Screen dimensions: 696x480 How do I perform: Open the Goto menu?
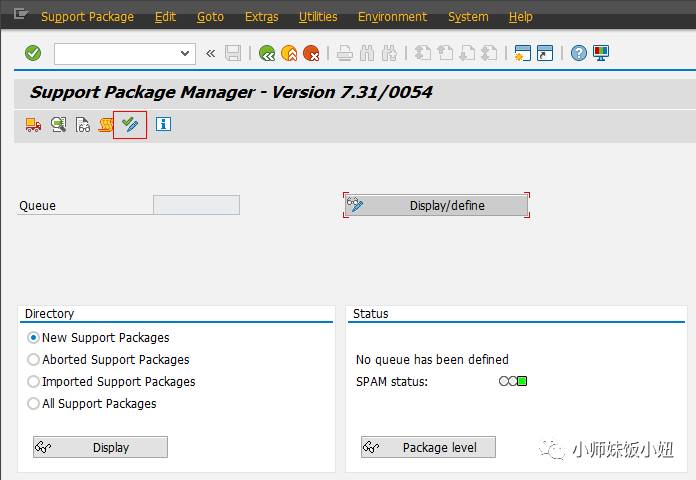[x=210, y=16]
